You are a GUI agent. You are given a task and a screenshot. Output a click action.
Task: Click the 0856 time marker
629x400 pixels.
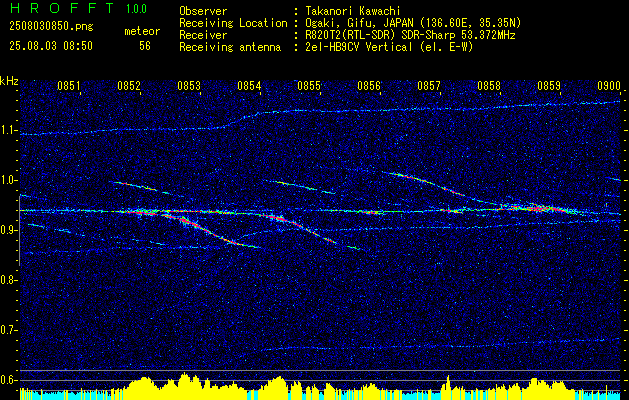click(x=369, y=86)
